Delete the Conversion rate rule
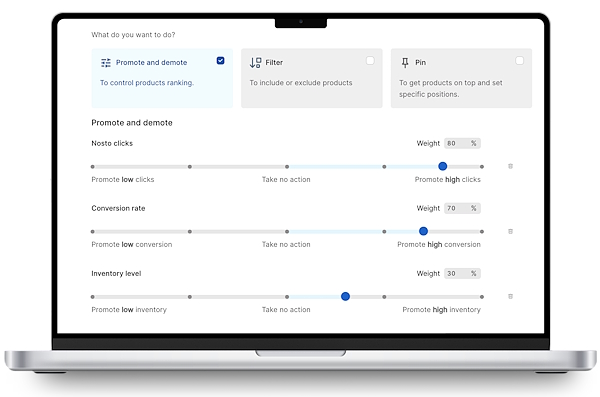Viewport: 600px width, 397px height. [510, 231]
